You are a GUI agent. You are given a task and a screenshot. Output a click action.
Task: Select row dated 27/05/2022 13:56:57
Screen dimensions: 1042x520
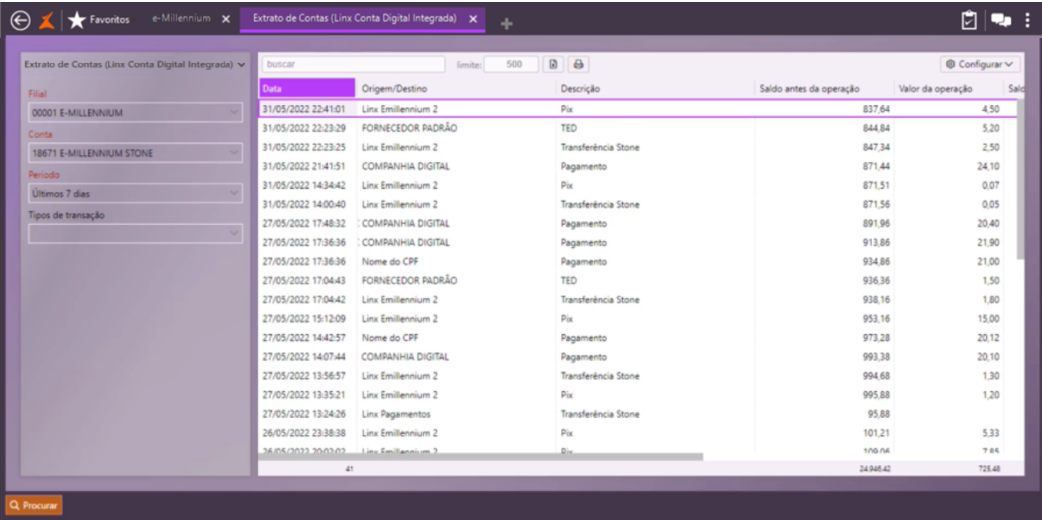click(x=636, y=376)
